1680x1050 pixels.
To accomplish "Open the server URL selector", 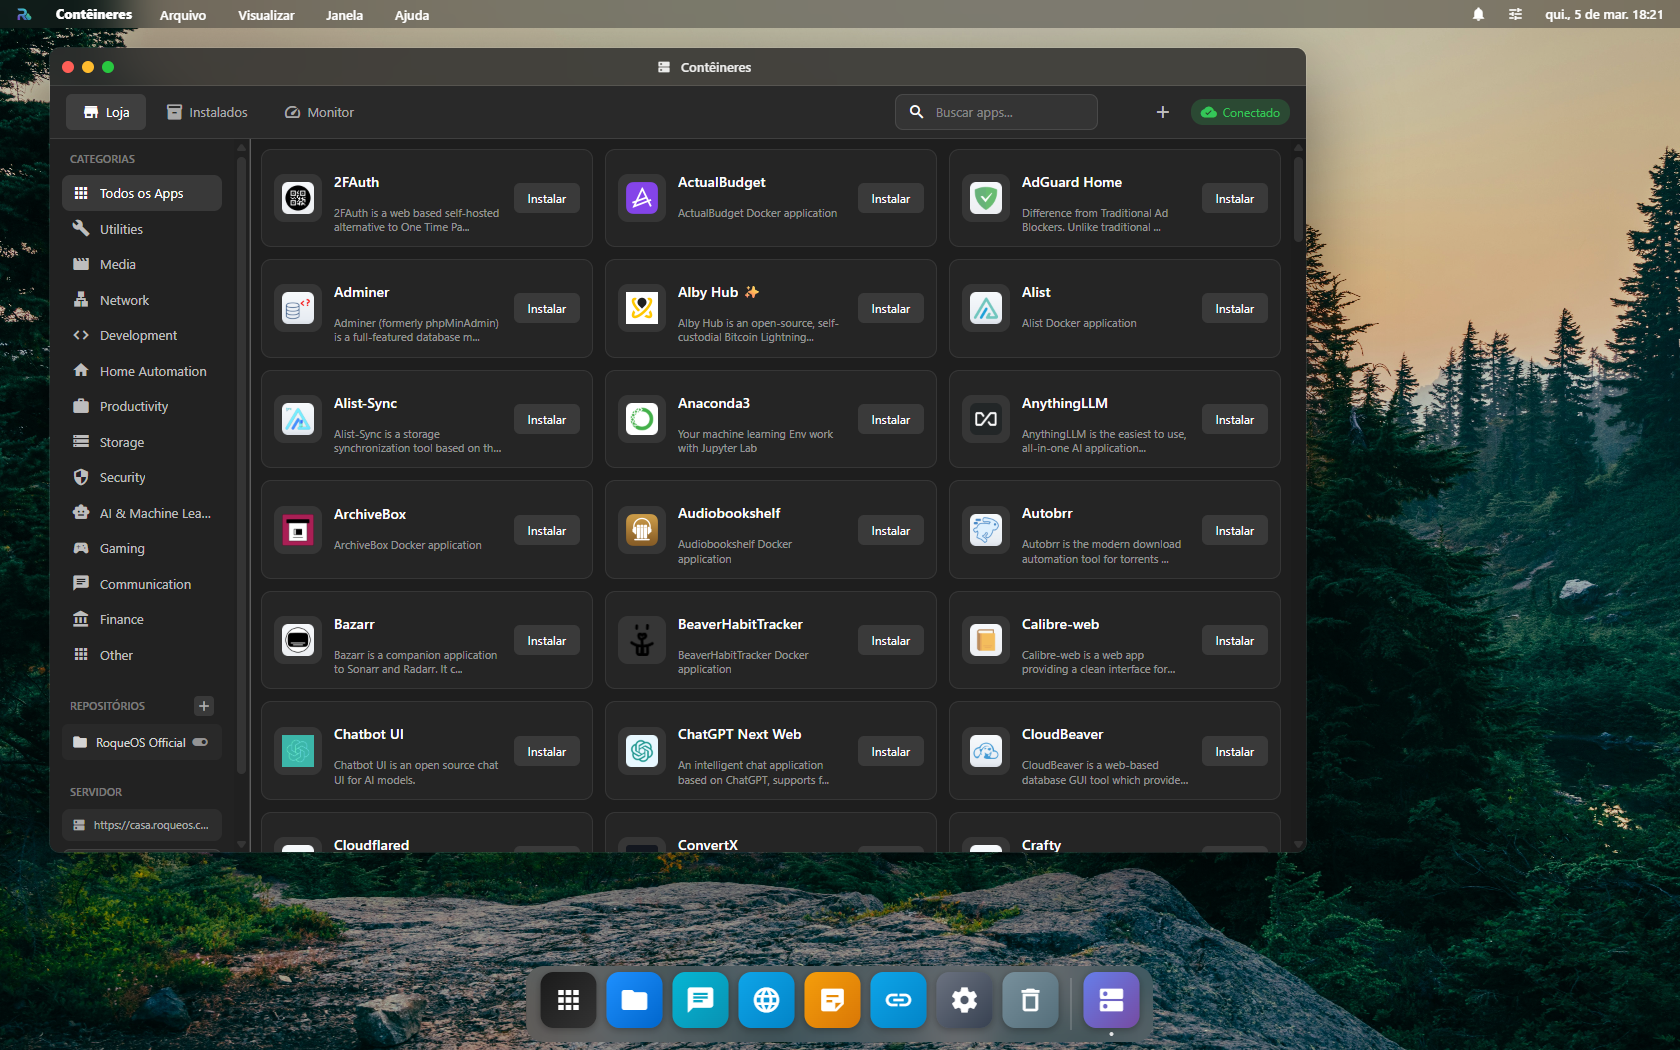I will 142,825.
